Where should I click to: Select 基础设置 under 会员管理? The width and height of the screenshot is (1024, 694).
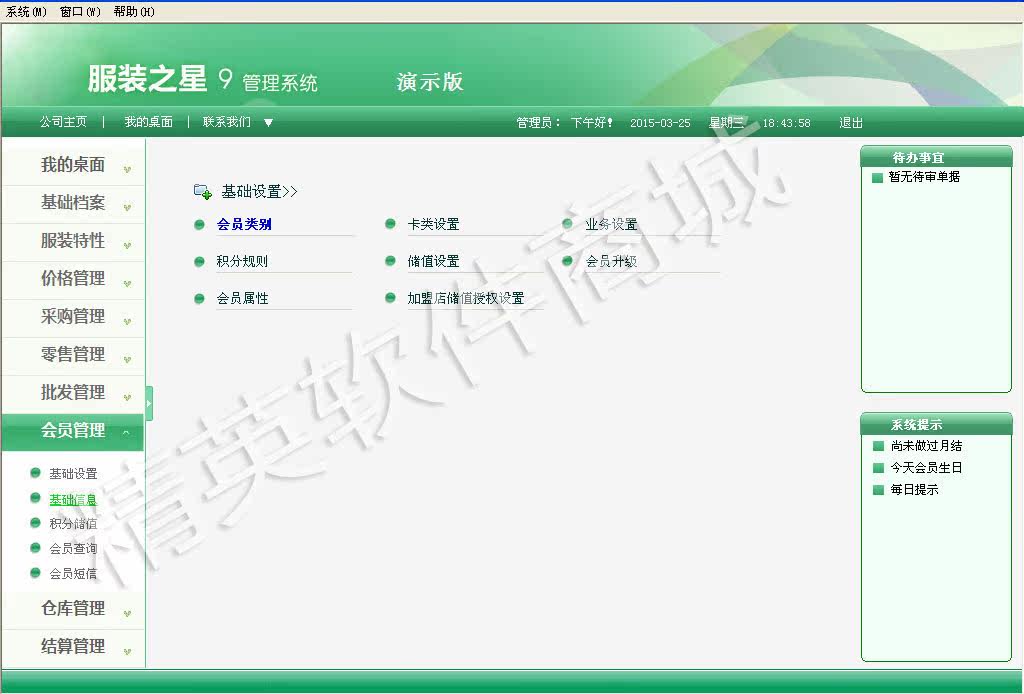click(73, 474)
